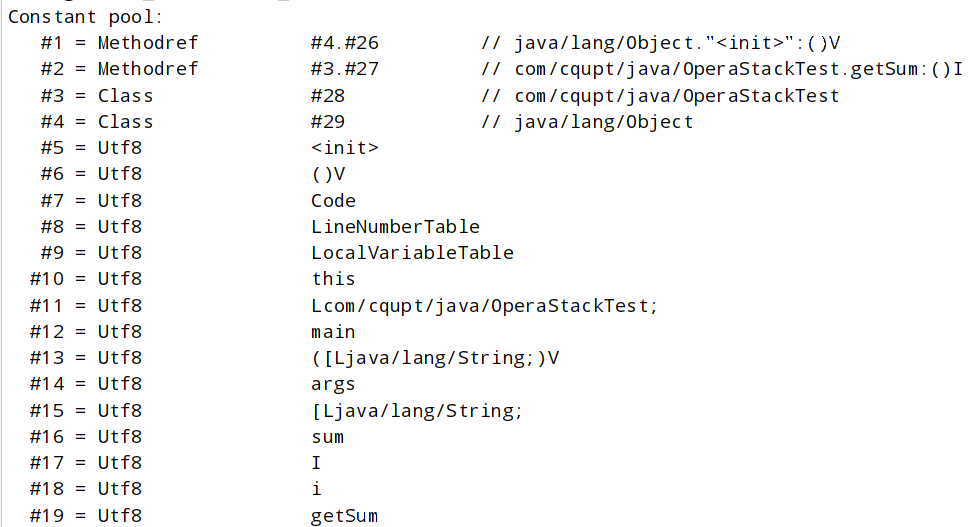Click the 'Lcom/cqupt/java/OperaStackTest;' value
Image resolution: width=977 pixels, height=527 pixels.
coord(484,306)
